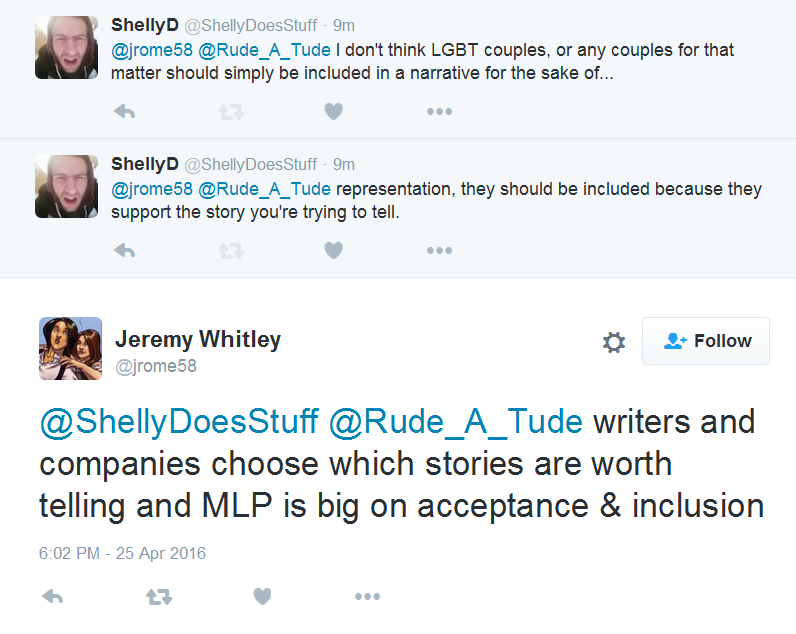The image size is (796, 634).
Task: Open the gear settings menu
Action: point(613,343)
